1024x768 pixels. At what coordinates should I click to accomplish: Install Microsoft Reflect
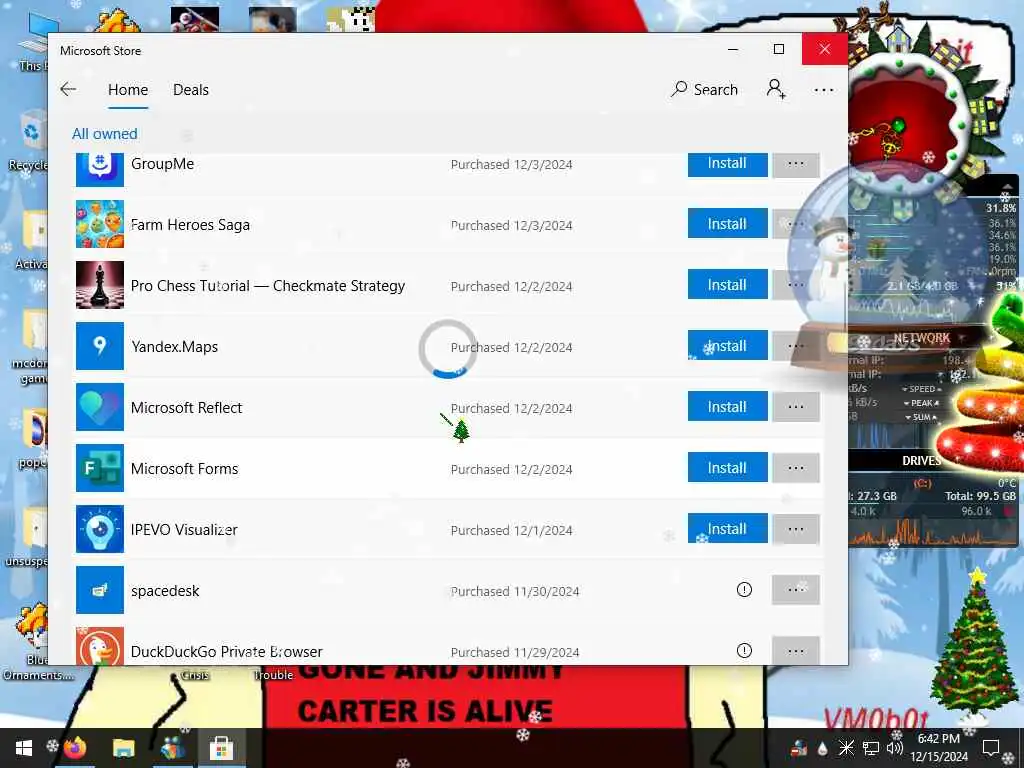click(728, 407)
